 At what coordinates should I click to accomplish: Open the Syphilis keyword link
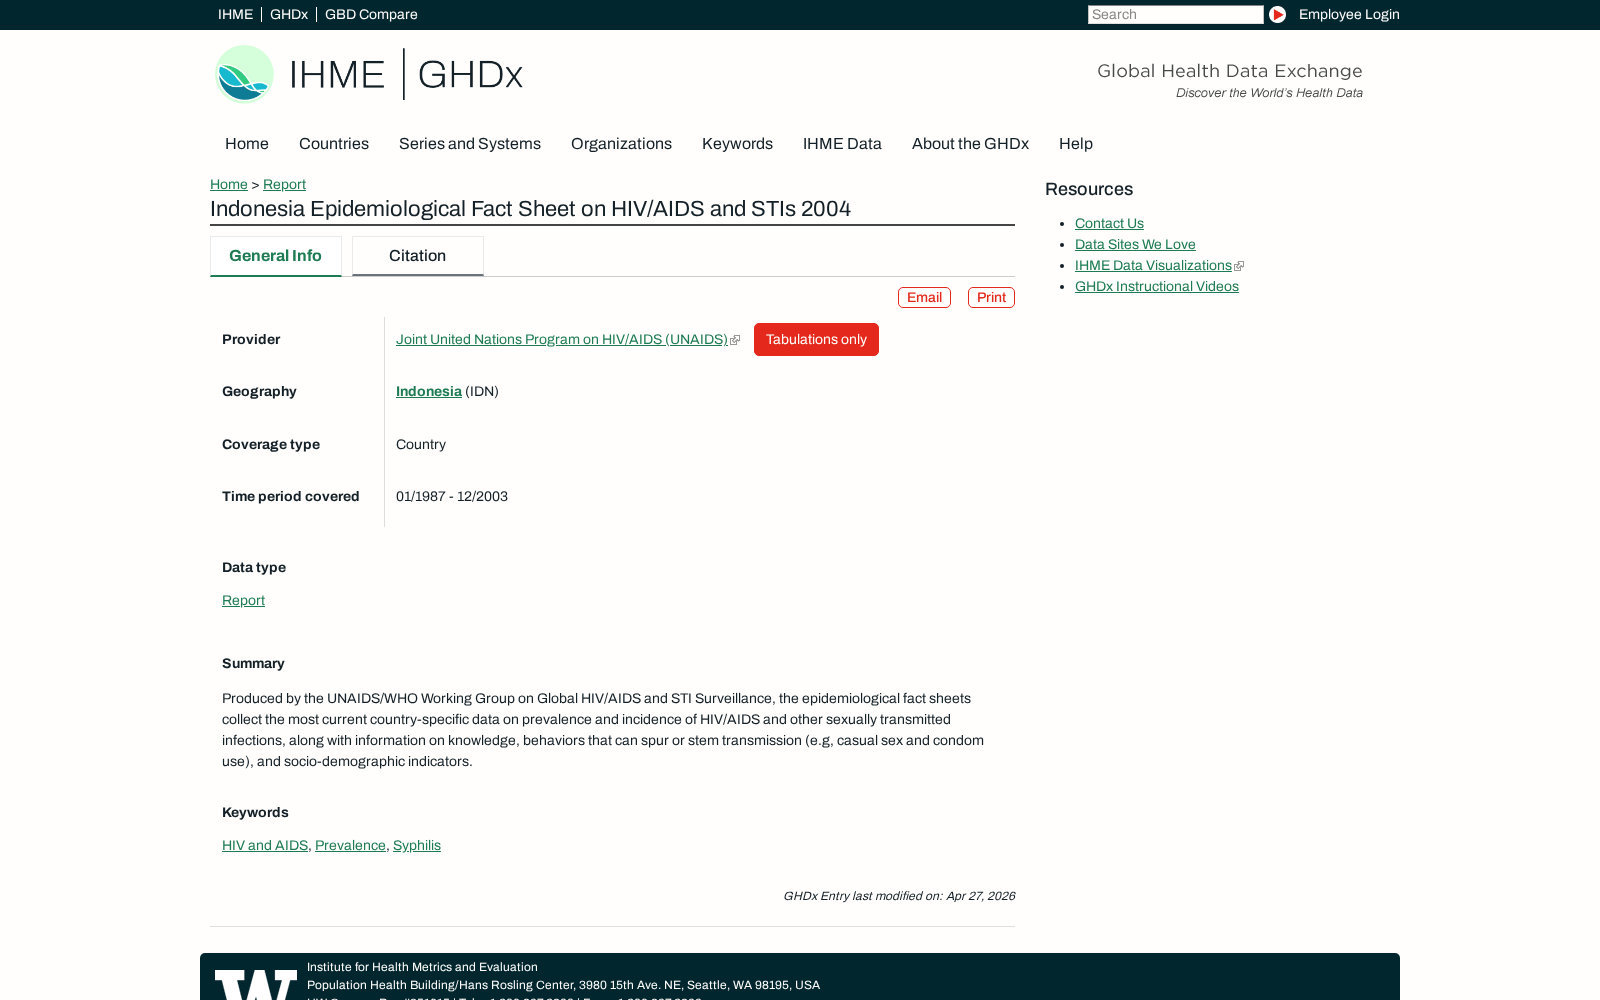point(417,845)
